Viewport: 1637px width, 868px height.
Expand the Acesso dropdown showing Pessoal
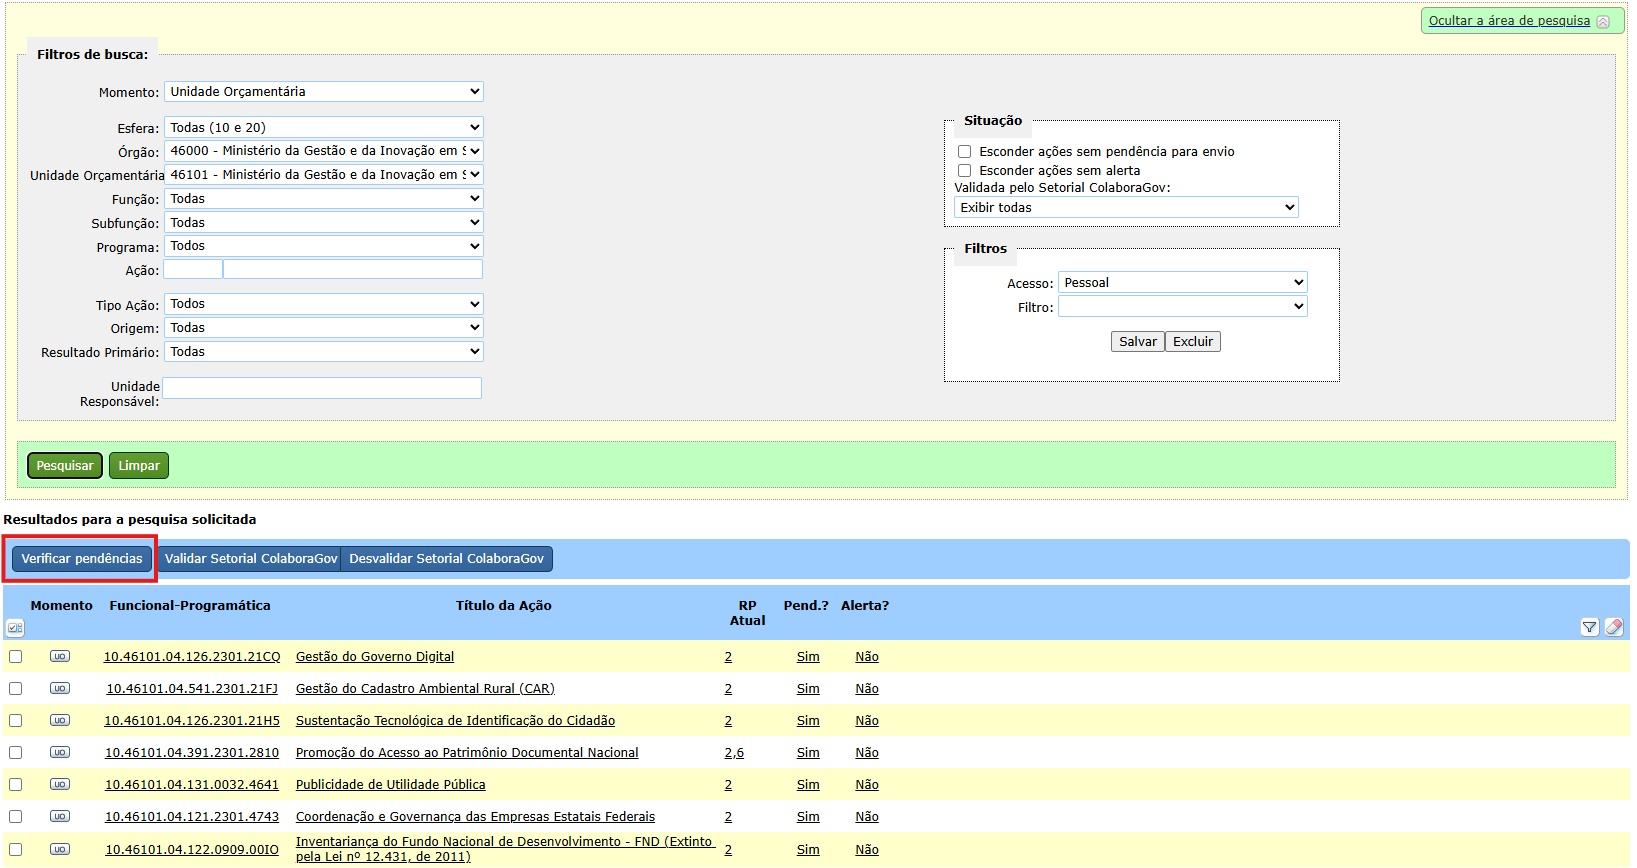point(1183,283)
